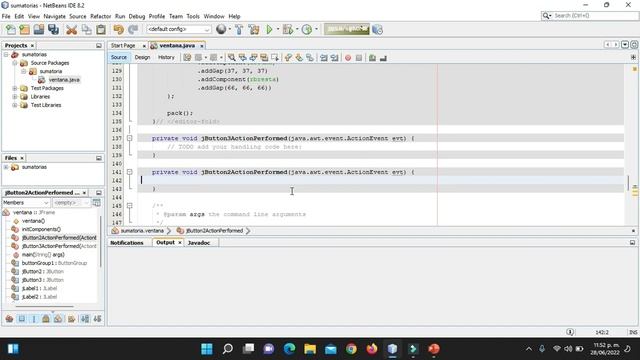
Task: Click the Shift Line Left icon
Action: tap(324, 58)
